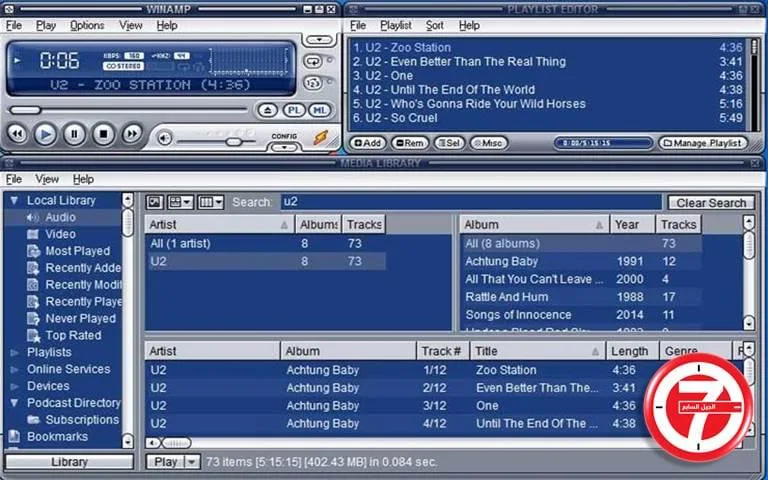
Task: Sort albums by the Year column header
Action: [x=632, y=225]
